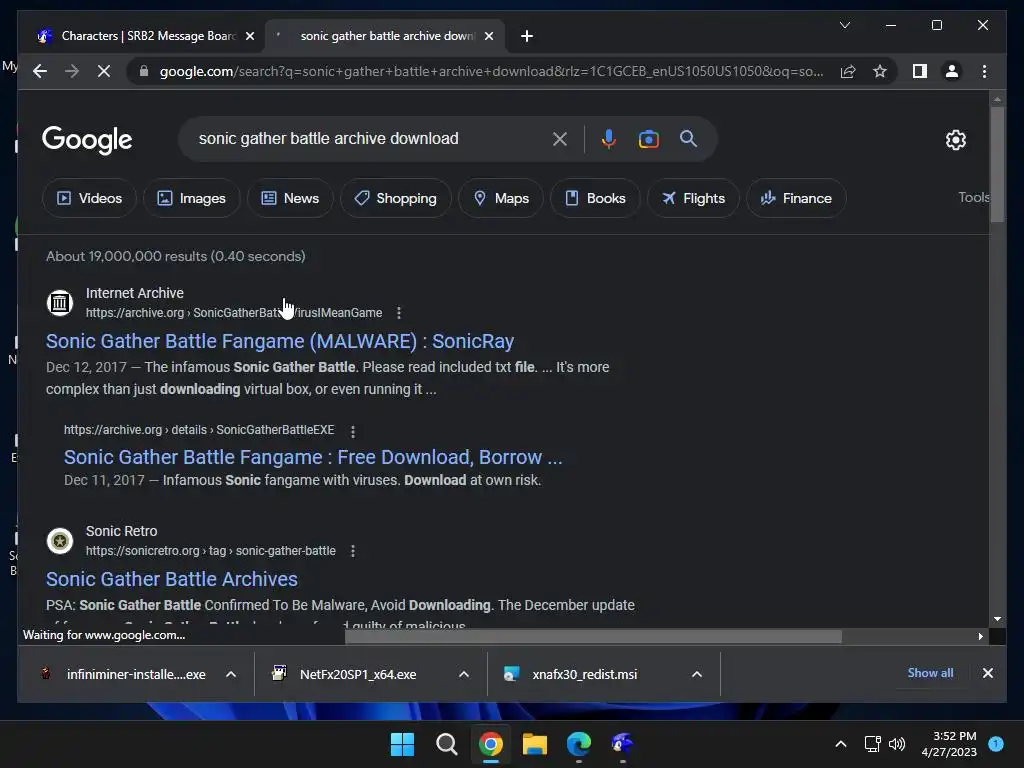Stop loading the page
Viewport: 1024px width, 768px height.
[x=104, y=71]
